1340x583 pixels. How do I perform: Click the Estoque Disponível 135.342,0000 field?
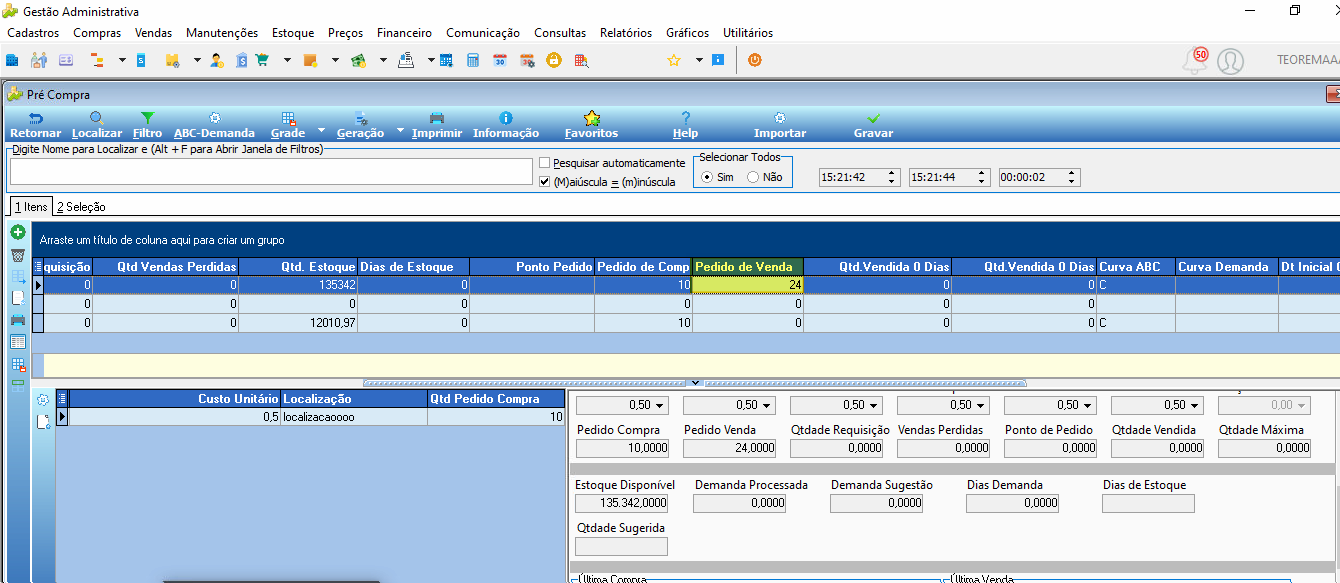point(622,503)
